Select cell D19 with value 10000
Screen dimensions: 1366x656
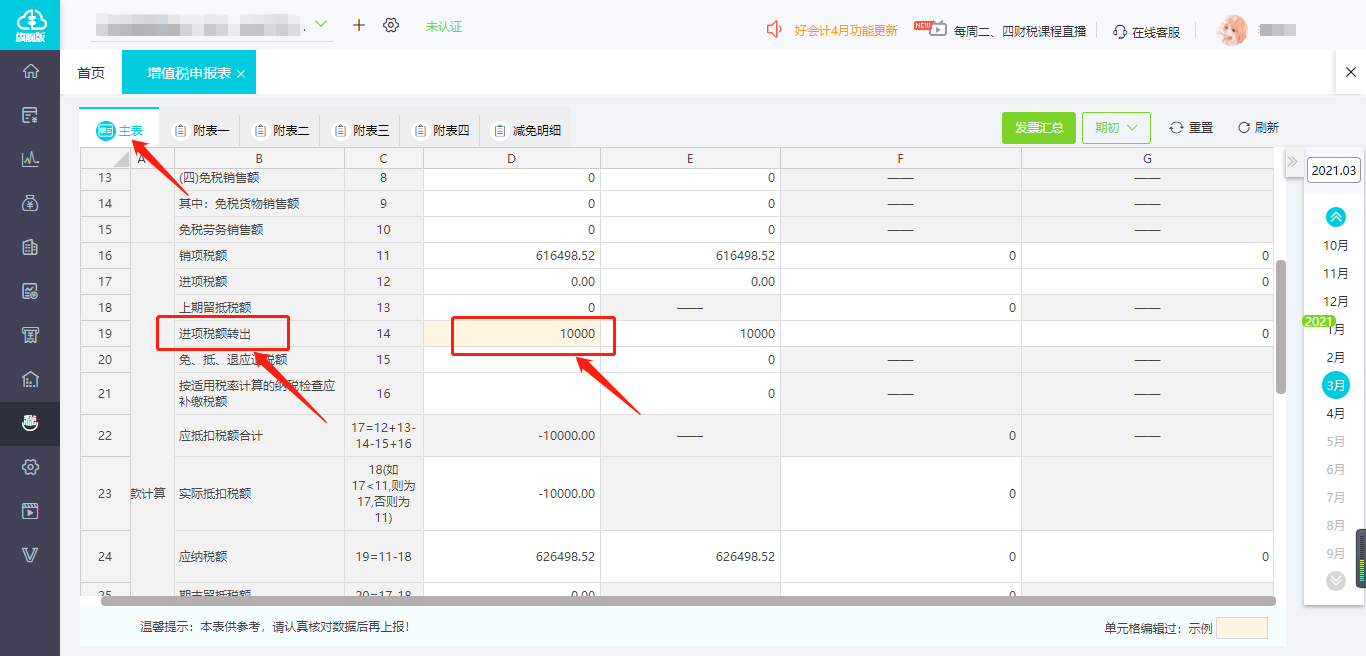(x=512, y=334)
